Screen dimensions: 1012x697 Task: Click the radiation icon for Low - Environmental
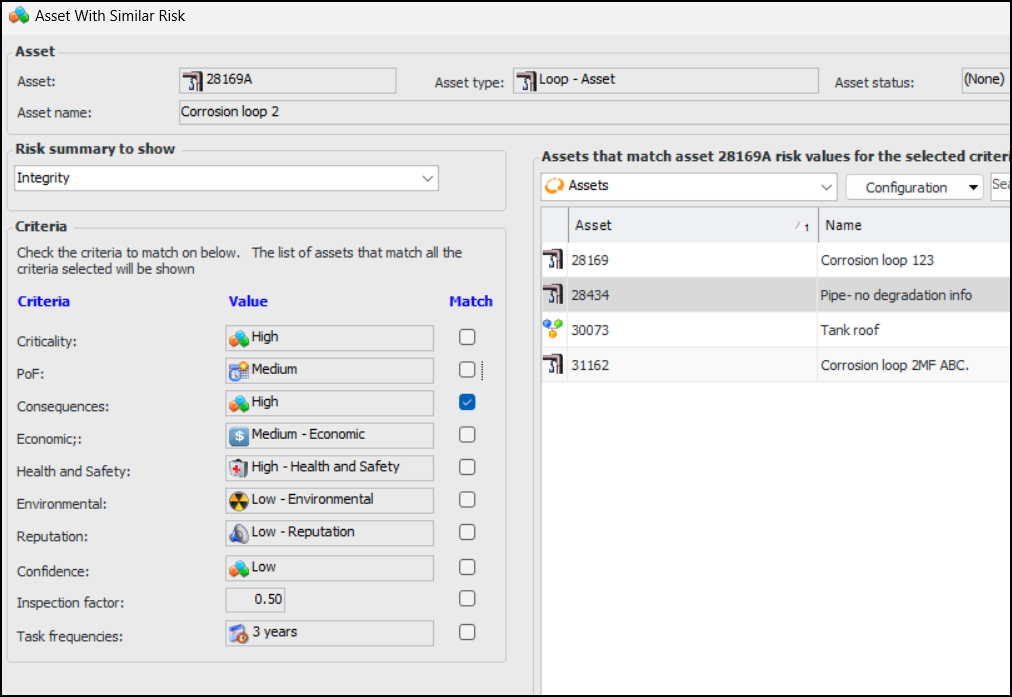pyautogui.click(x=239, y=501)
